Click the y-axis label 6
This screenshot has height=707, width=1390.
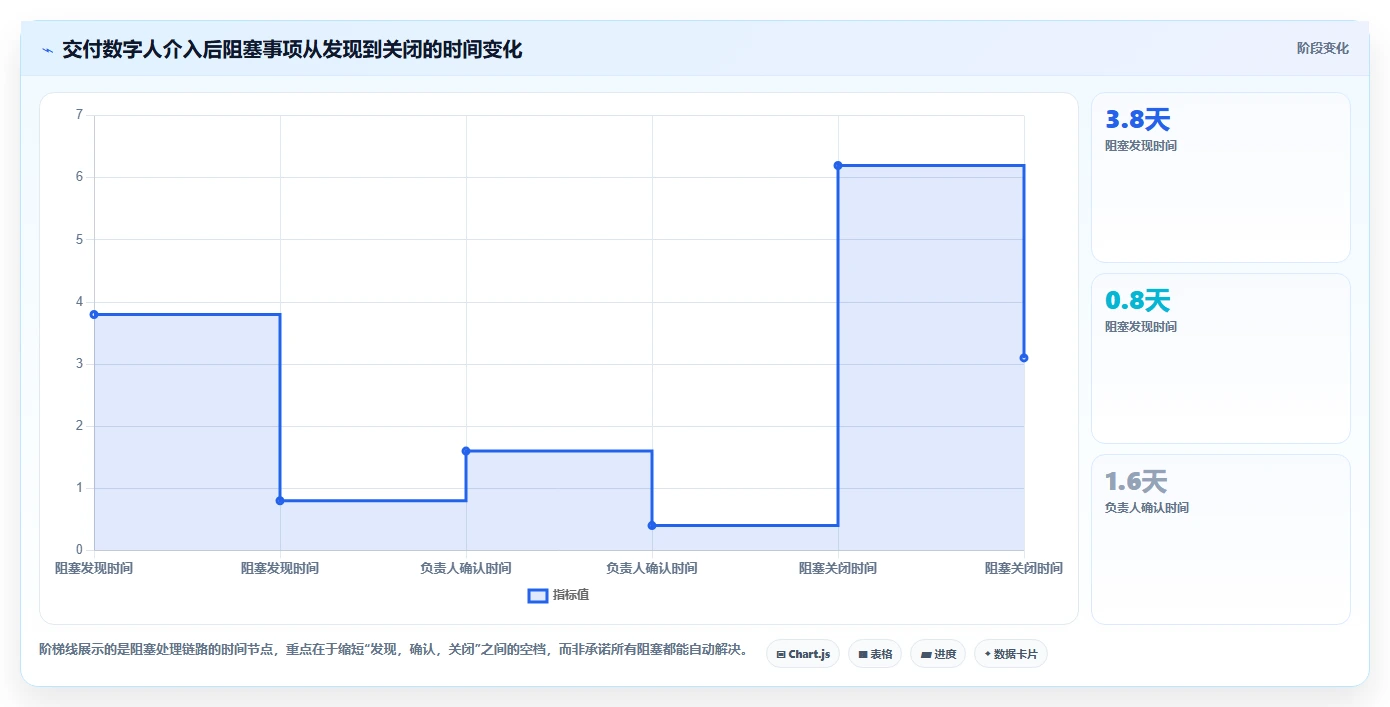point(79,177)
